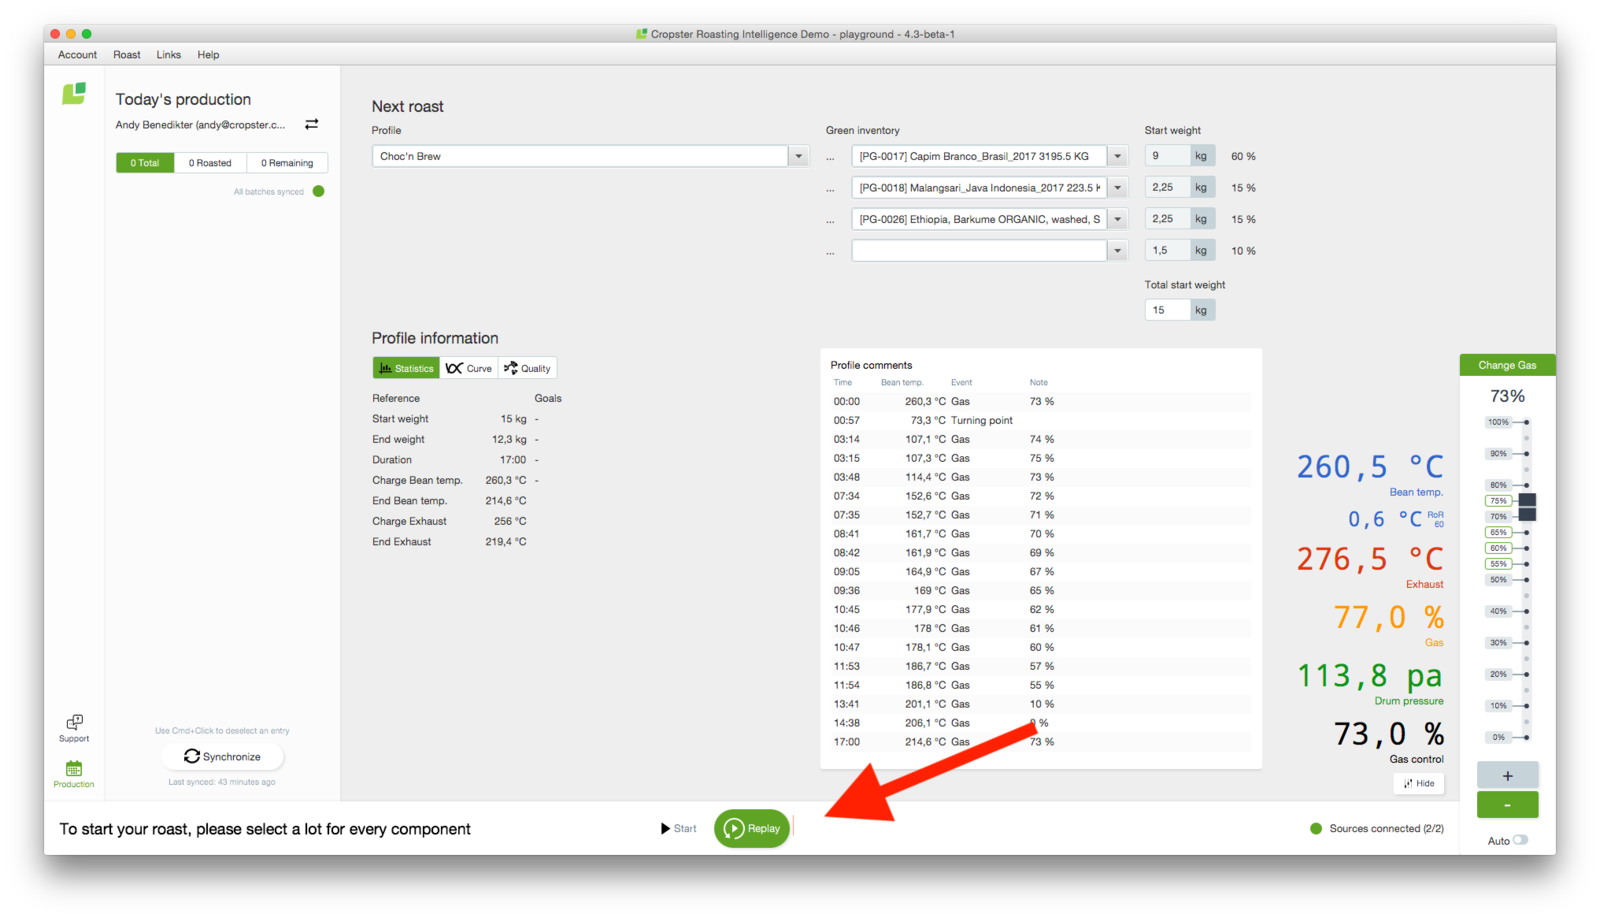Viewport: 1600px width, 918px height.
Task: Click the Cropster green logo icon
Action: pos(74,94)
